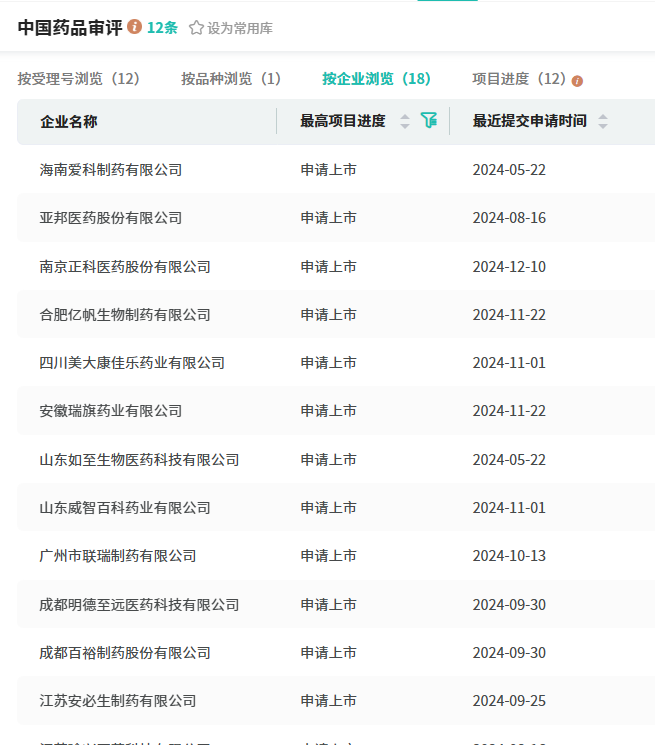The height and width of the screenshot is (745, 655).
Task: Click date 2024-11-01 in 四川美大康佳乐 row
Action: click(x=509, y=363)
